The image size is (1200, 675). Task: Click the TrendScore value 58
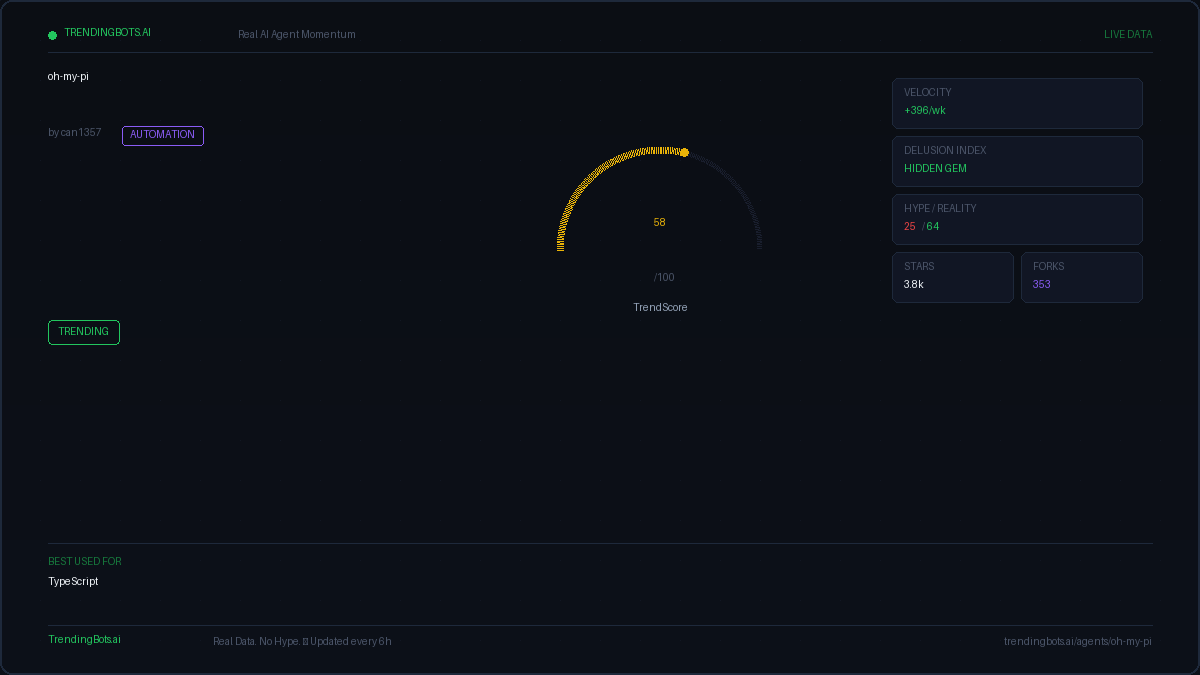point(660,223)
